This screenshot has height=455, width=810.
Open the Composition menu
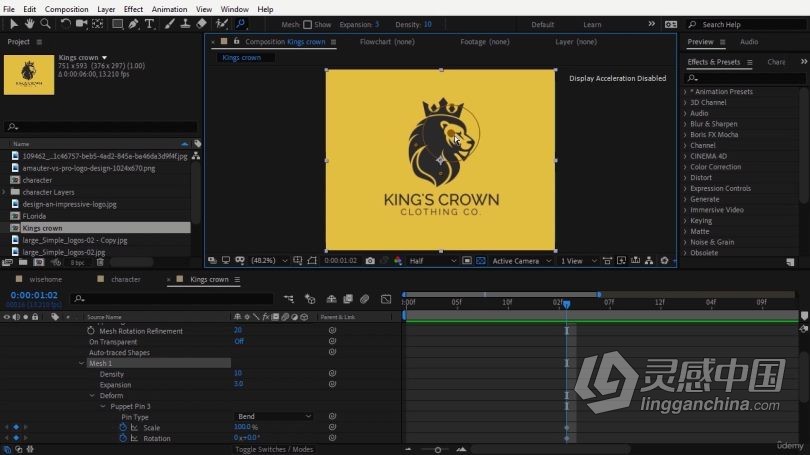[x=66, y=9]
